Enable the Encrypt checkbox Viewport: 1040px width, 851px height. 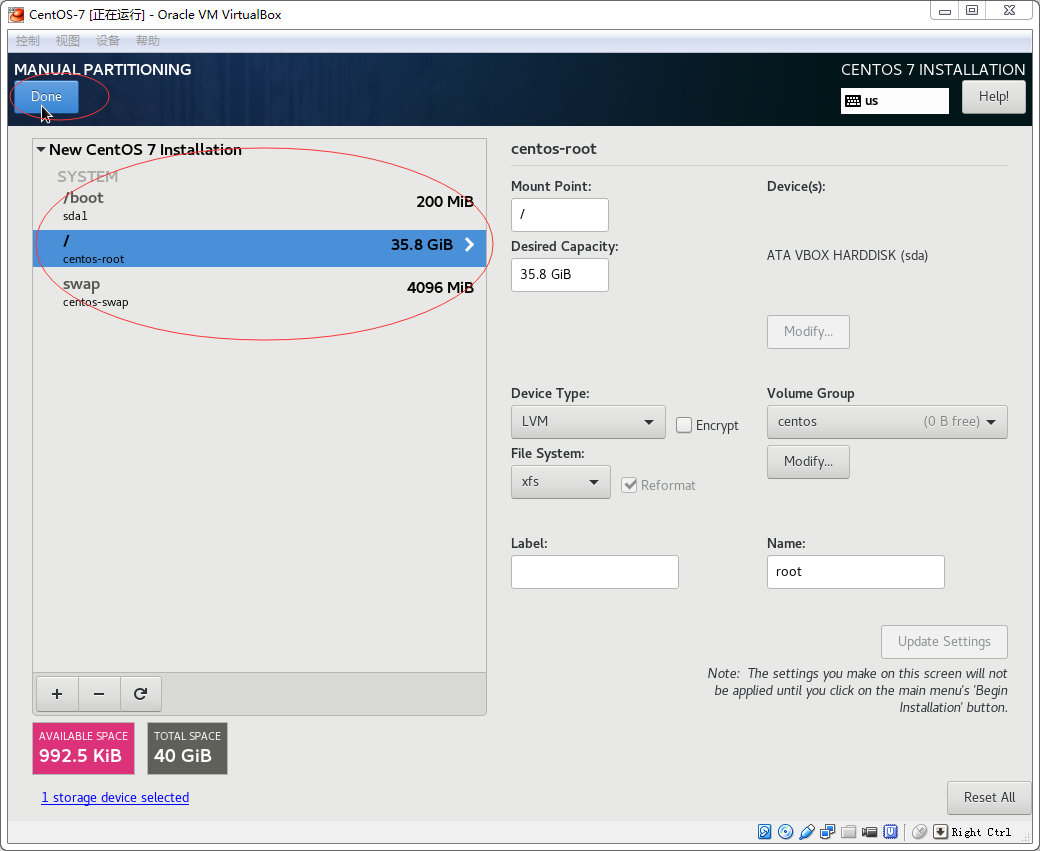pos(684,425)
